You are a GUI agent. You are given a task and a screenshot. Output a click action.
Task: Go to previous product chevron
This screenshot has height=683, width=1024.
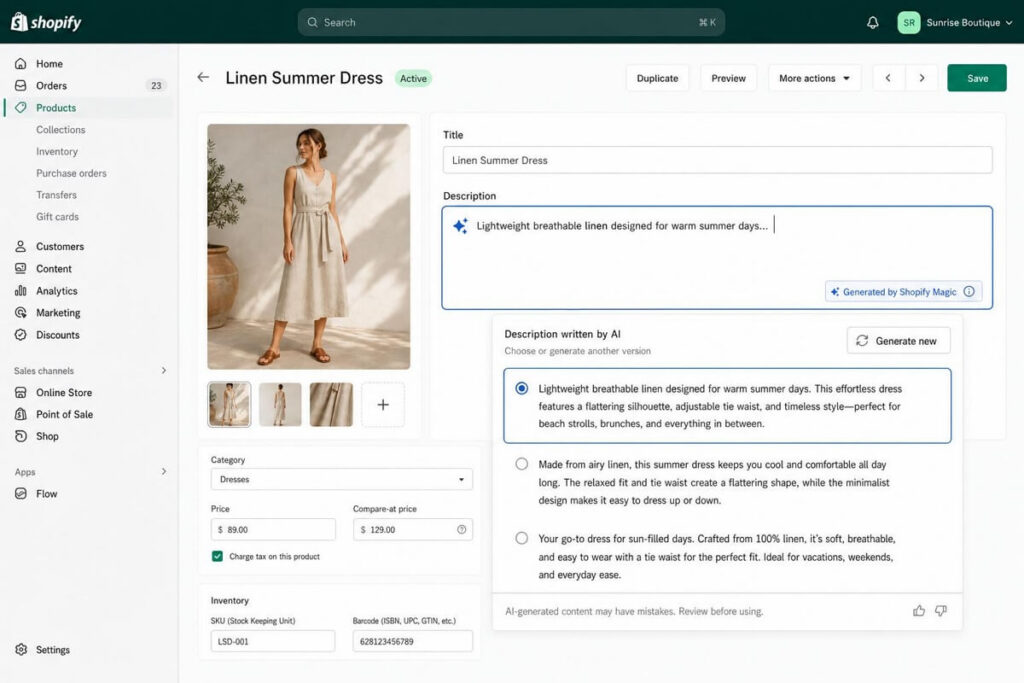click(888, 78)
